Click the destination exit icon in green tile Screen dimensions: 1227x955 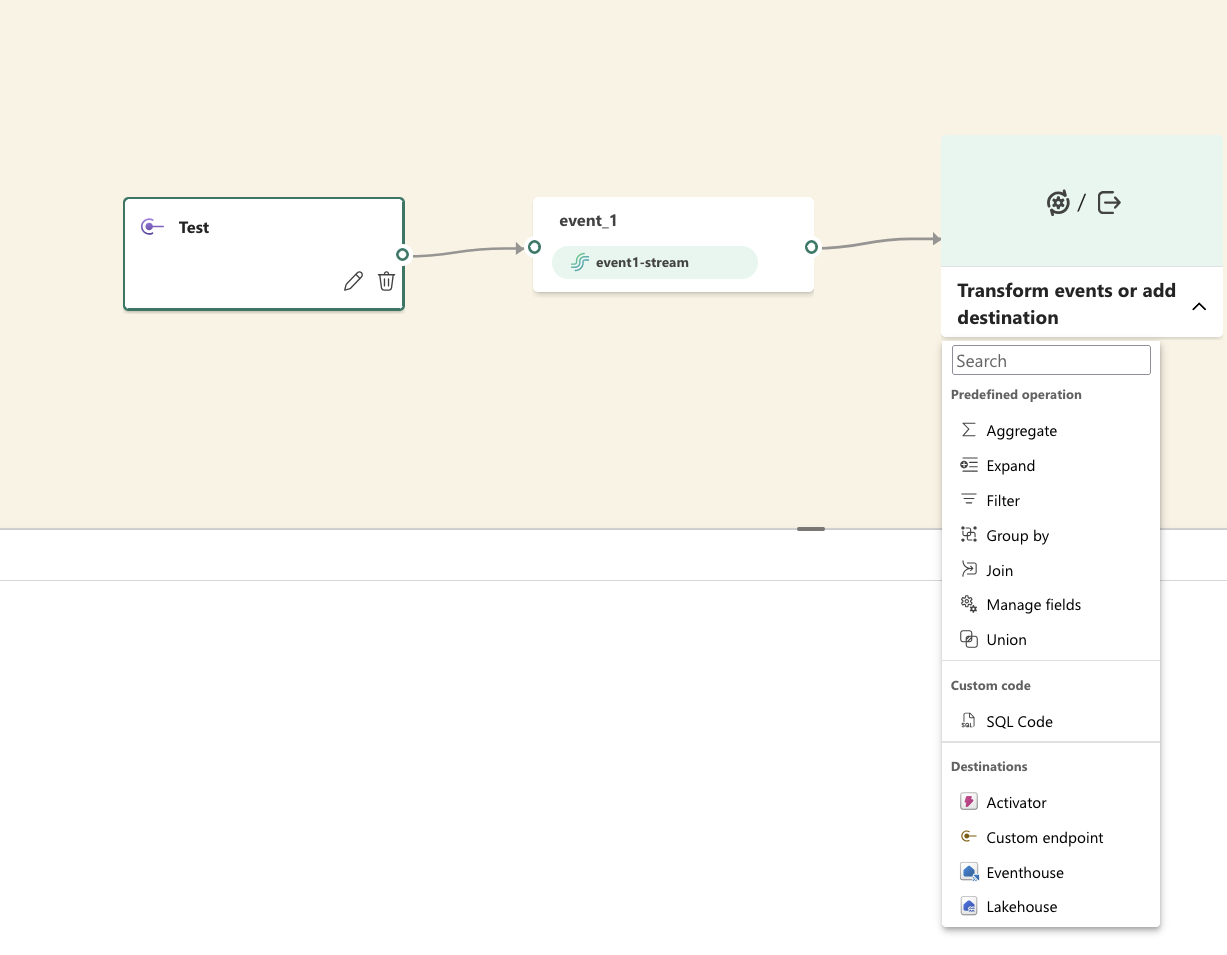tap(1109, 203)
